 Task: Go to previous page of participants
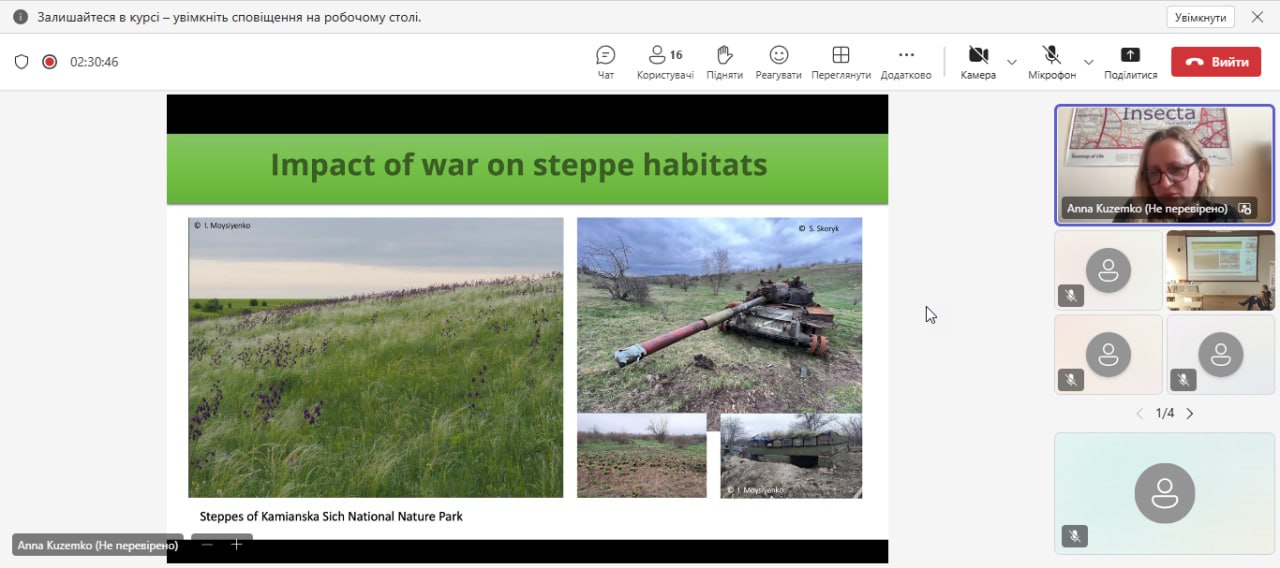pos(1139,413)
